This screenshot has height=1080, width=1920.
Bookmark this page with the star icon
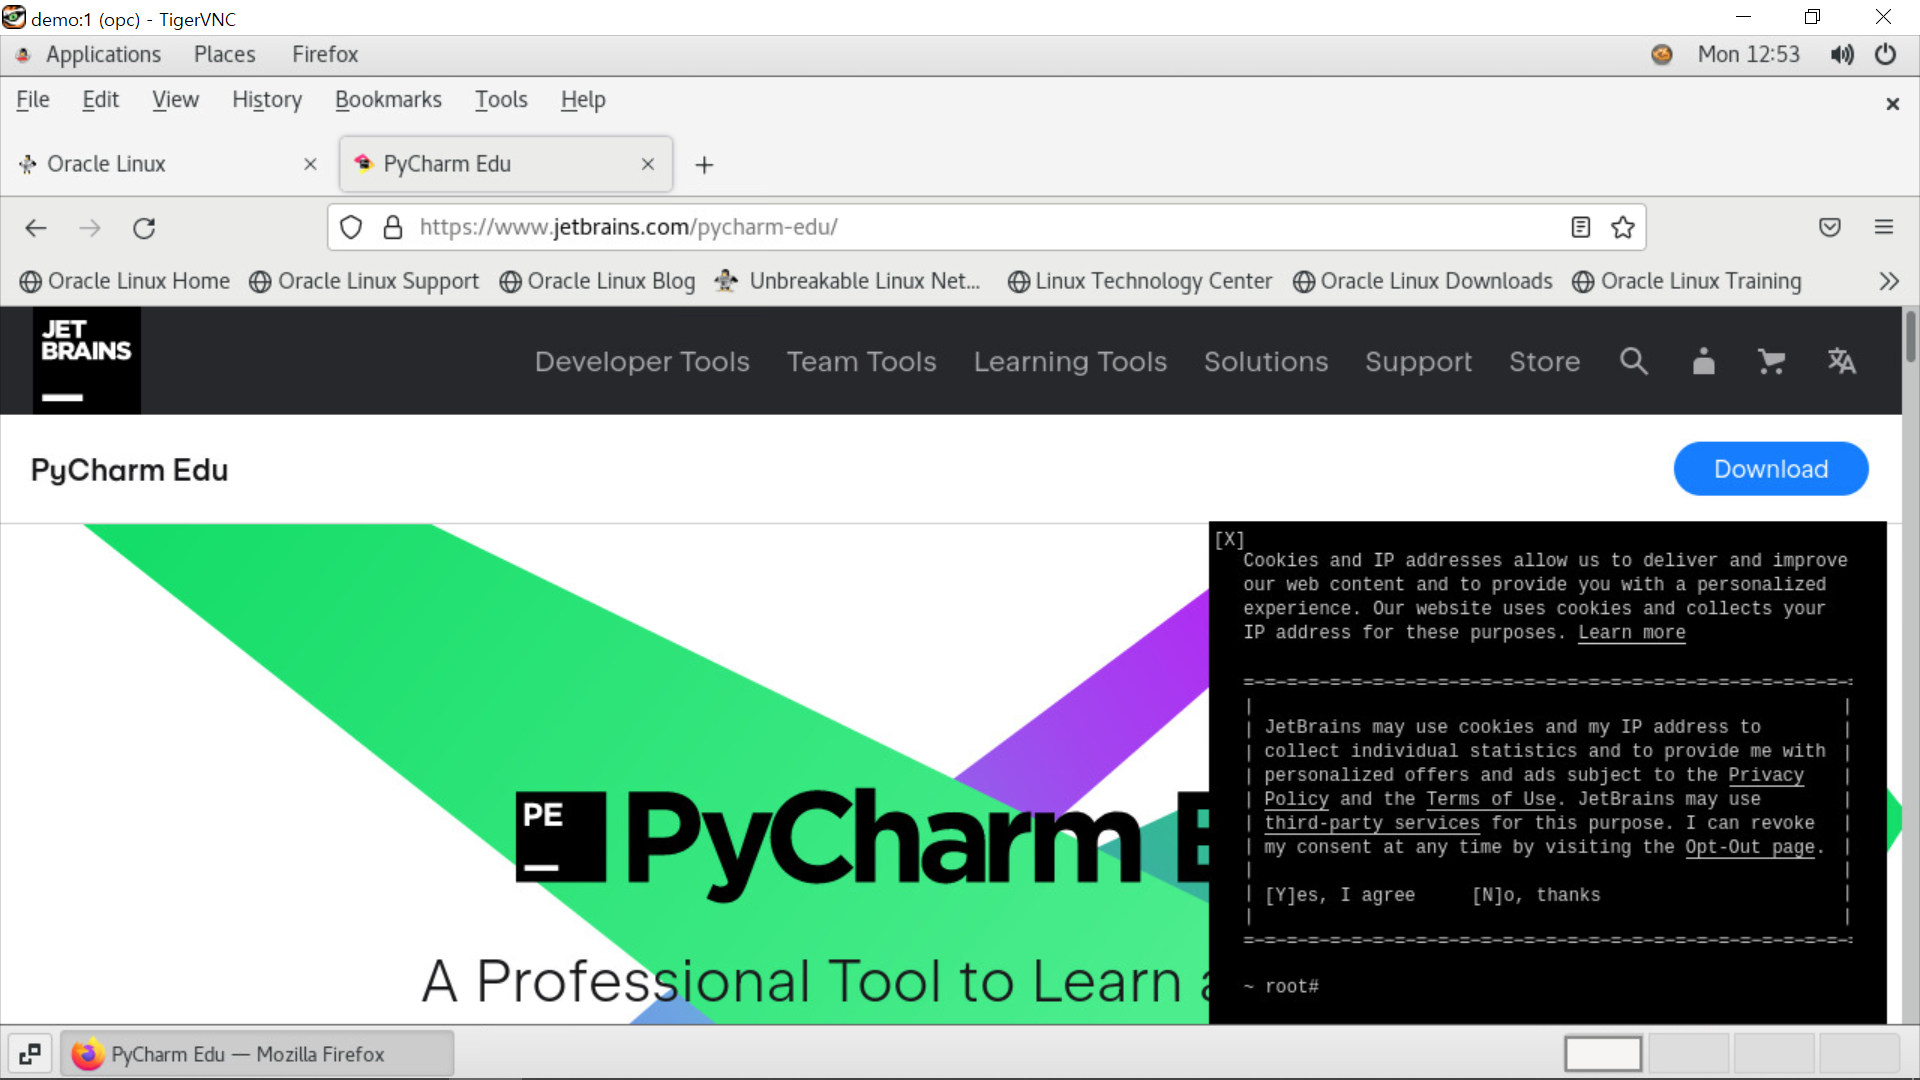[x=1623, y=227]
